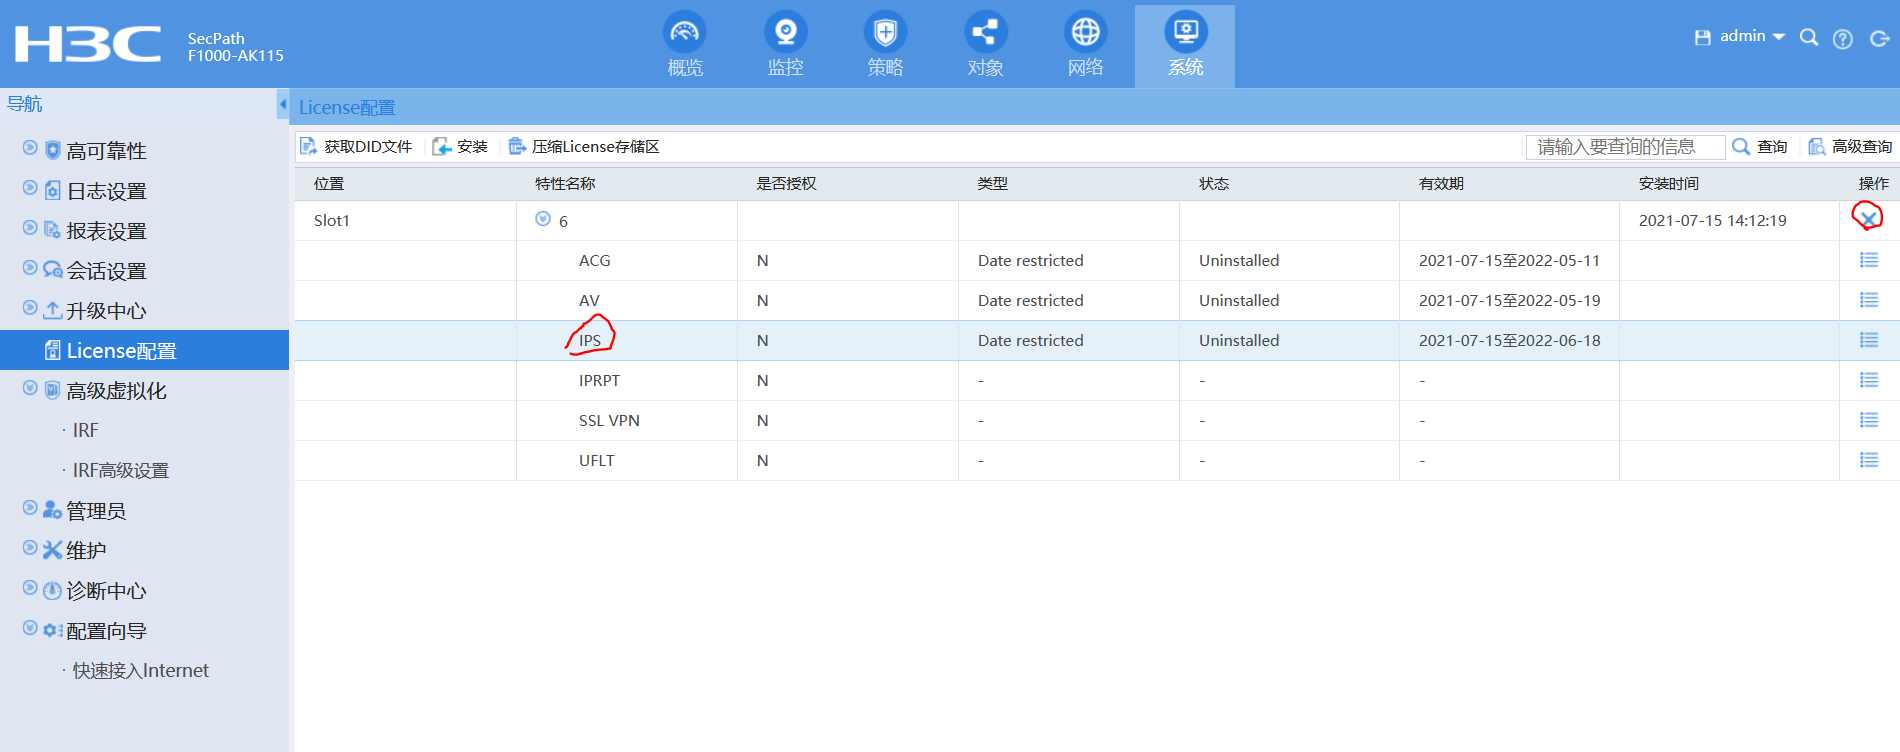Select License配置 in the navigation
This screenshot has height=752, width=1900.
144,350
